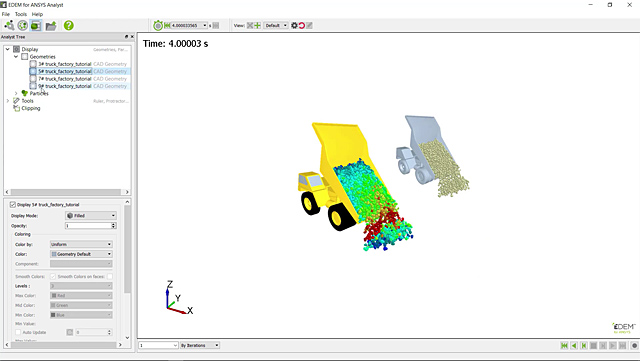The height and width of the screenshot is (361, 640).
Task: Play simulation forward
Action: pos(613,345)
